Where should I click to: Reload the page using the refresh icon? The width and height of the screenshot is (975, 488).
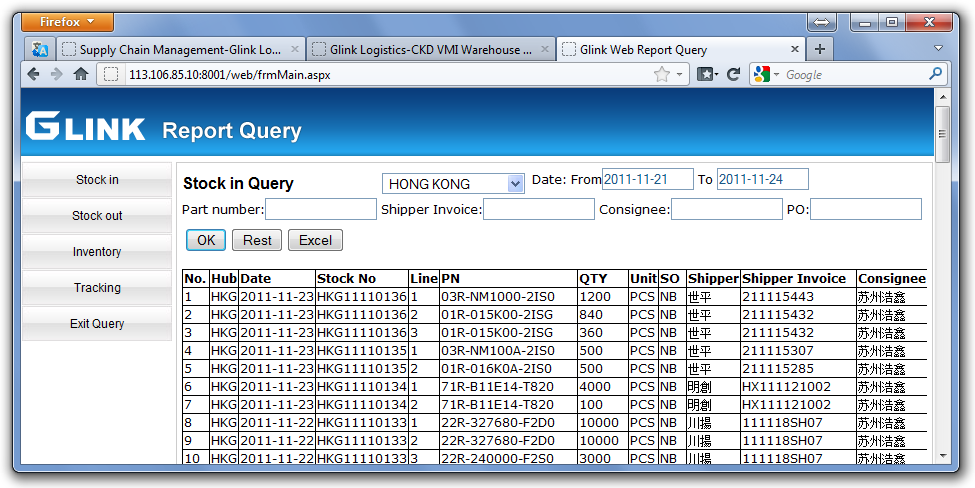point(733,74)
